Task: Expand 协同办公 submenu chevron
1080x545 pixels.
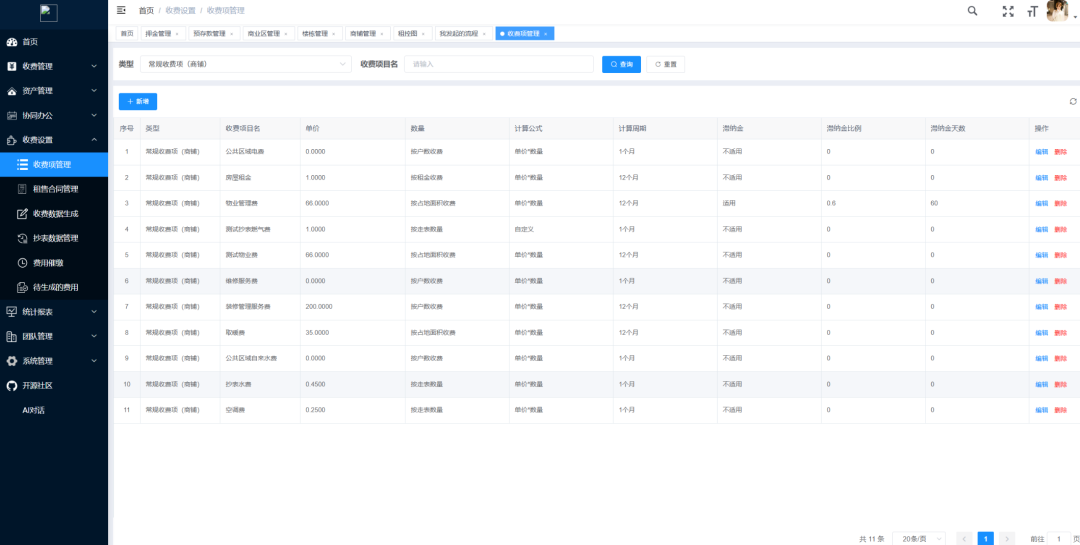Action: (x=94, y=115)
